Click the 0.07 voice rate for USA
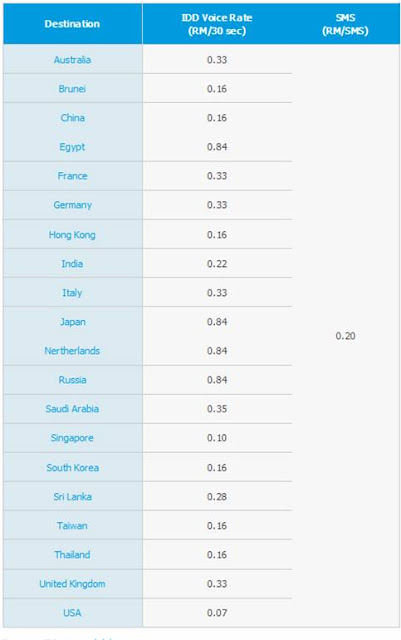Screen dimensions: 401x640 click(217, 613)
